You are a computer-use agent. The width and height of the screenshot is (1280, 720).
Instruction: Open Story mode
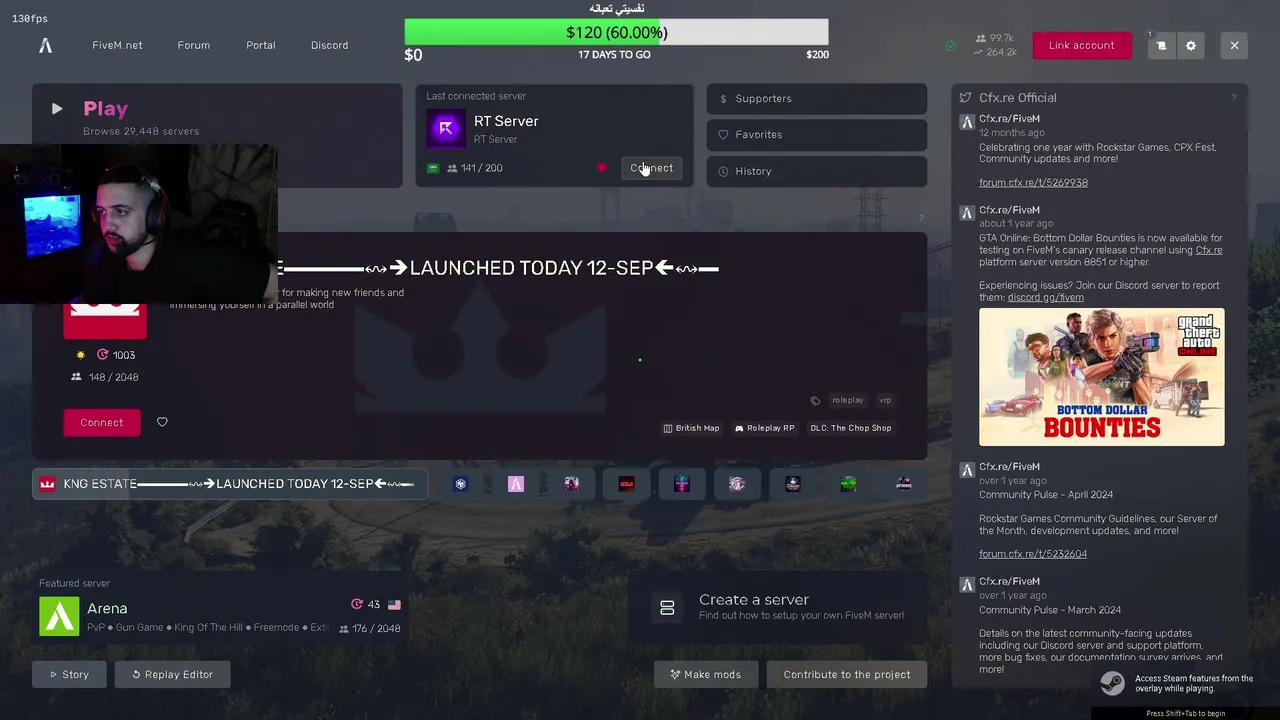pos(69,674)
